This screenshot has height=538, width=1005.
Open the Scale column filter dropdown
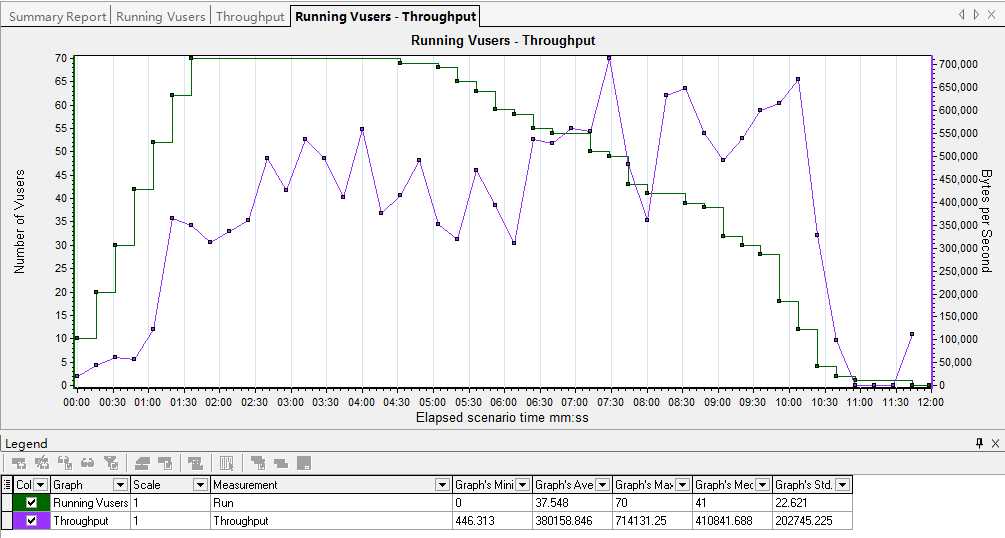pyautogui.click(x=201, y=485)
